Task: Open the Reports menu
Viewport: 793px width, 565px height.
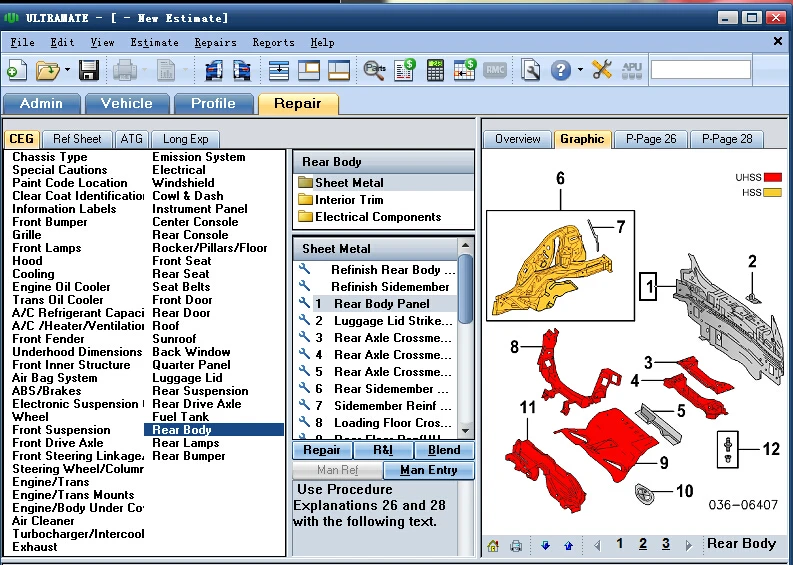Action: [x=274, y=42]
